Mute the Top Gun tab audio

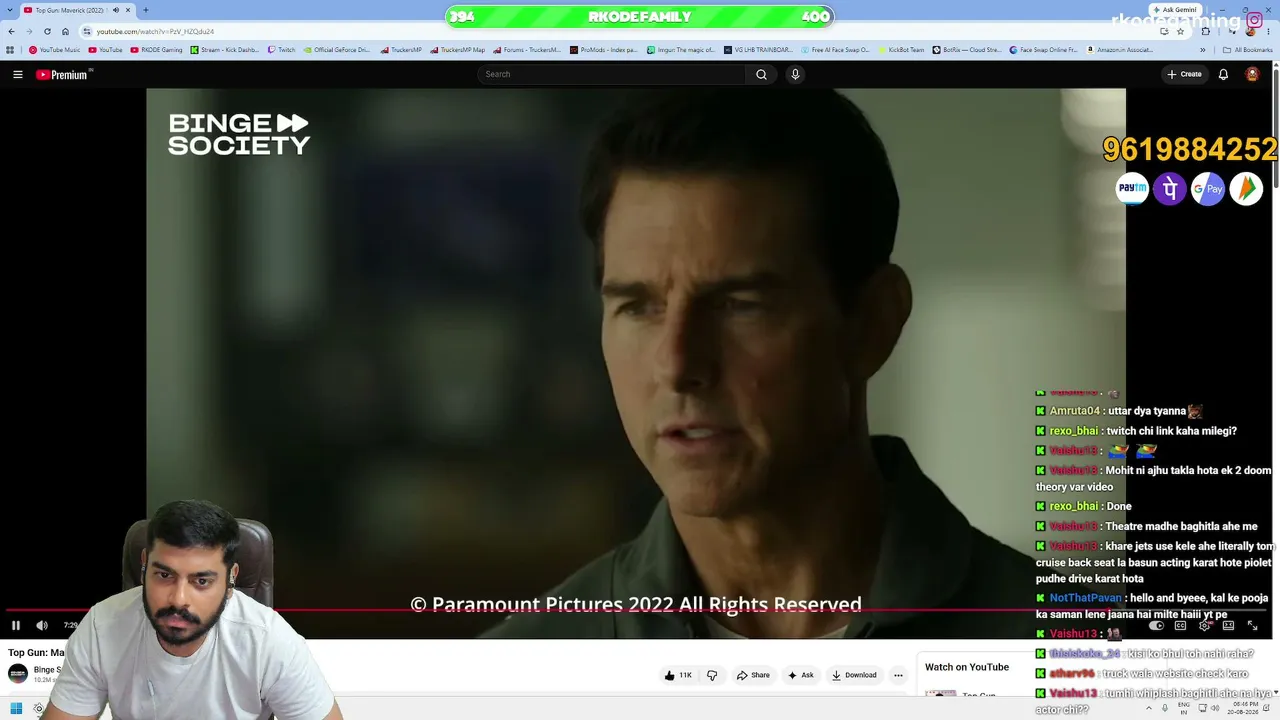(115, 10)
